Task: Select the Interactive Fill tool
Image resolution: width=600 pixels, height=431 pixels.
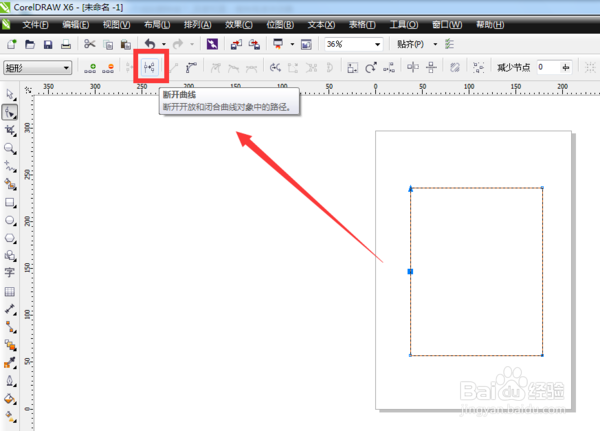Action: tap(10, 416)
